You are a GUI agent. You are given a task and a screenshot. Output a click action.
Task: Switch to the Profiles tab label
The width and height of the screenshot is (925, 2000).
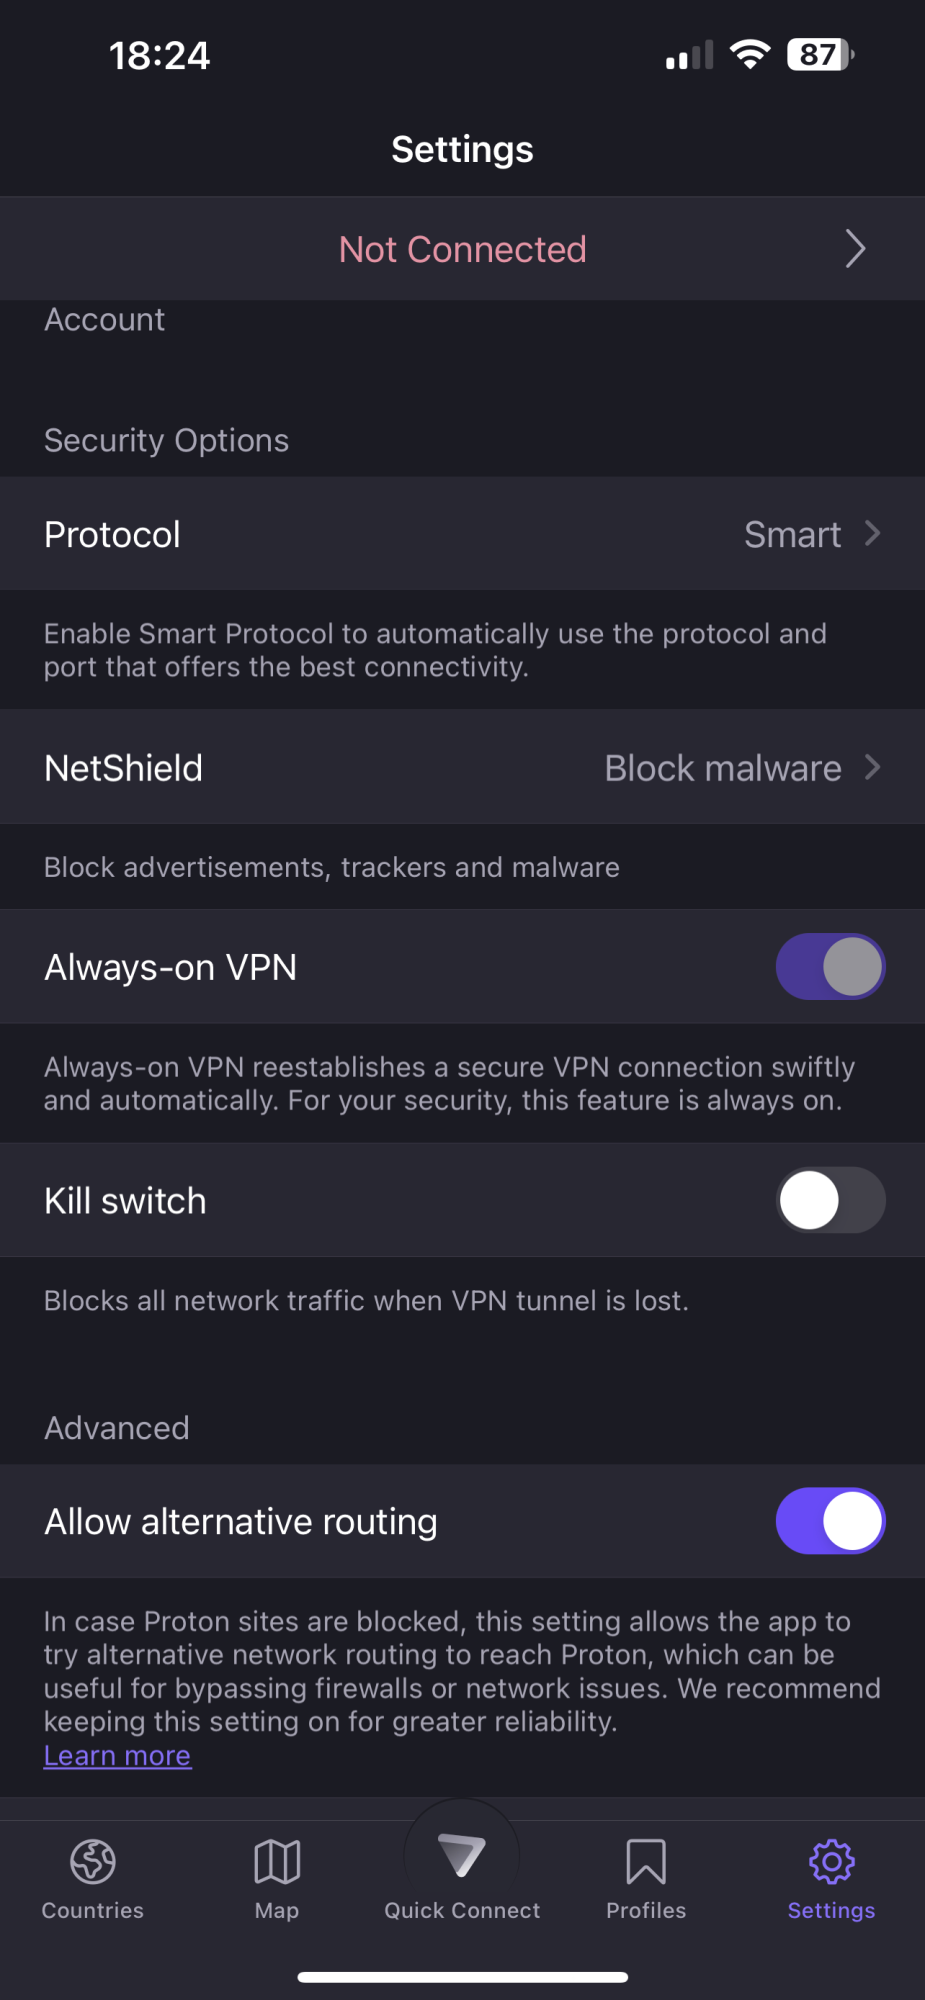coord(646,1910)
